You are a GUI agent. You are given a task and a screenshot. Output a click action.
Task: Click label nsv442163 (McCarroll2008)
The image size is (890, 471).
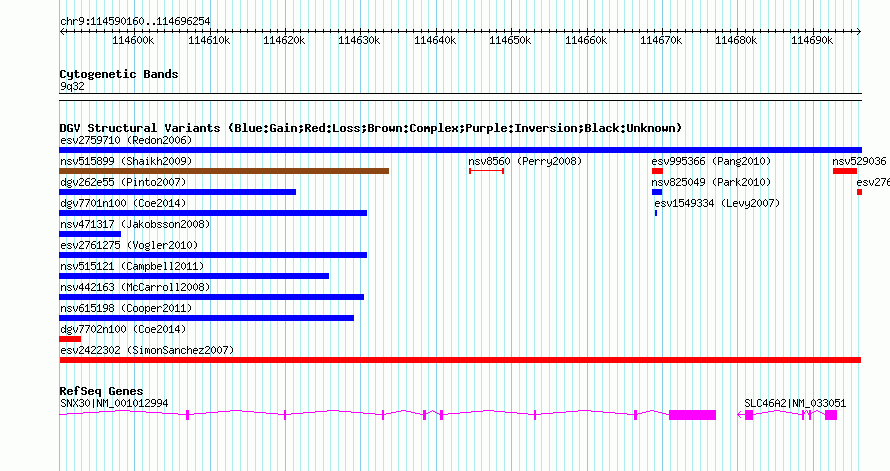coord(135,287)
